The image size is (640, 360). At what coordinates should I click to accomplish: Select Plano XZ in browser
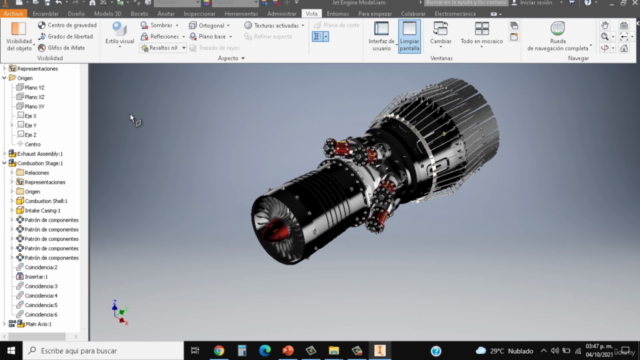click(x=30, y=97)
